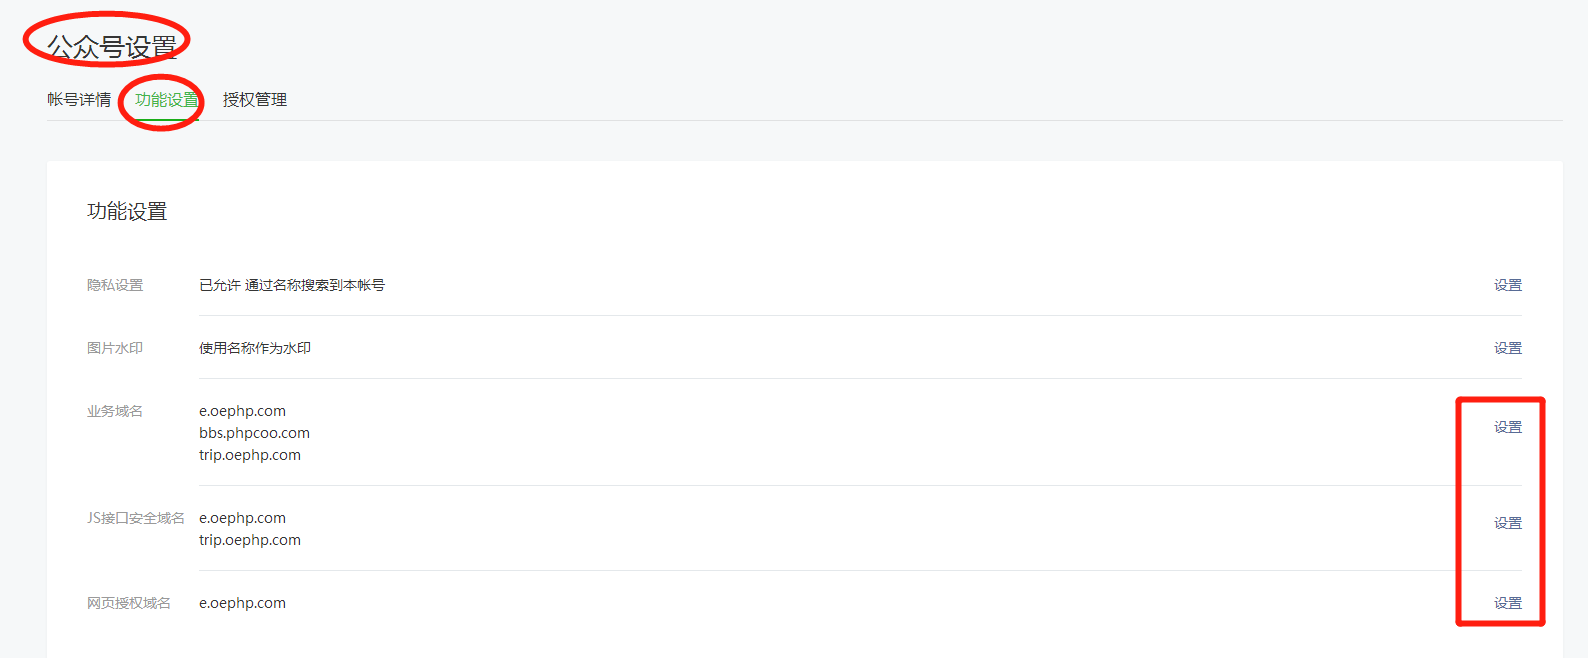Click 设置 link for 网页授权域名
Viewport: 1588px width, 658px height.
pos(1507,603)
